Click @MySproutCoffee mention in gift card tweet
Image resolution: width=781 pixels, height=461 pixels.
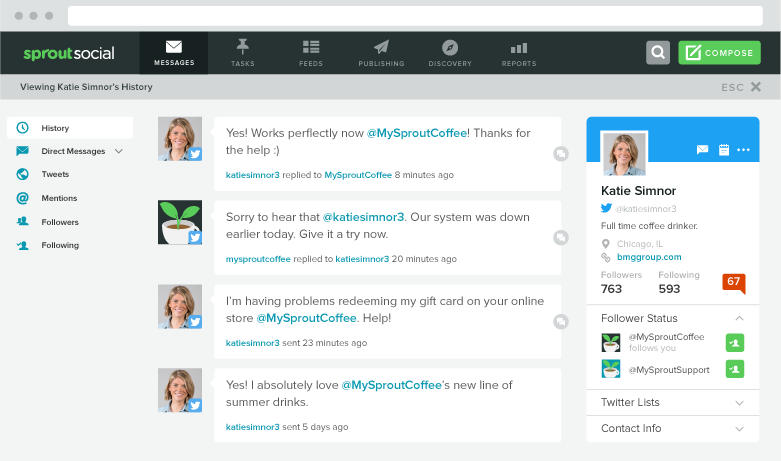[306, 318]
